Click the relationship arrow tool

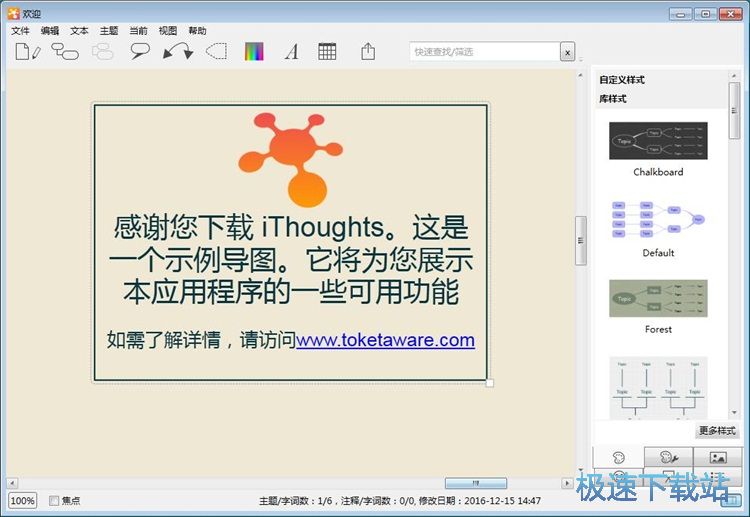[x=178, y=51]
